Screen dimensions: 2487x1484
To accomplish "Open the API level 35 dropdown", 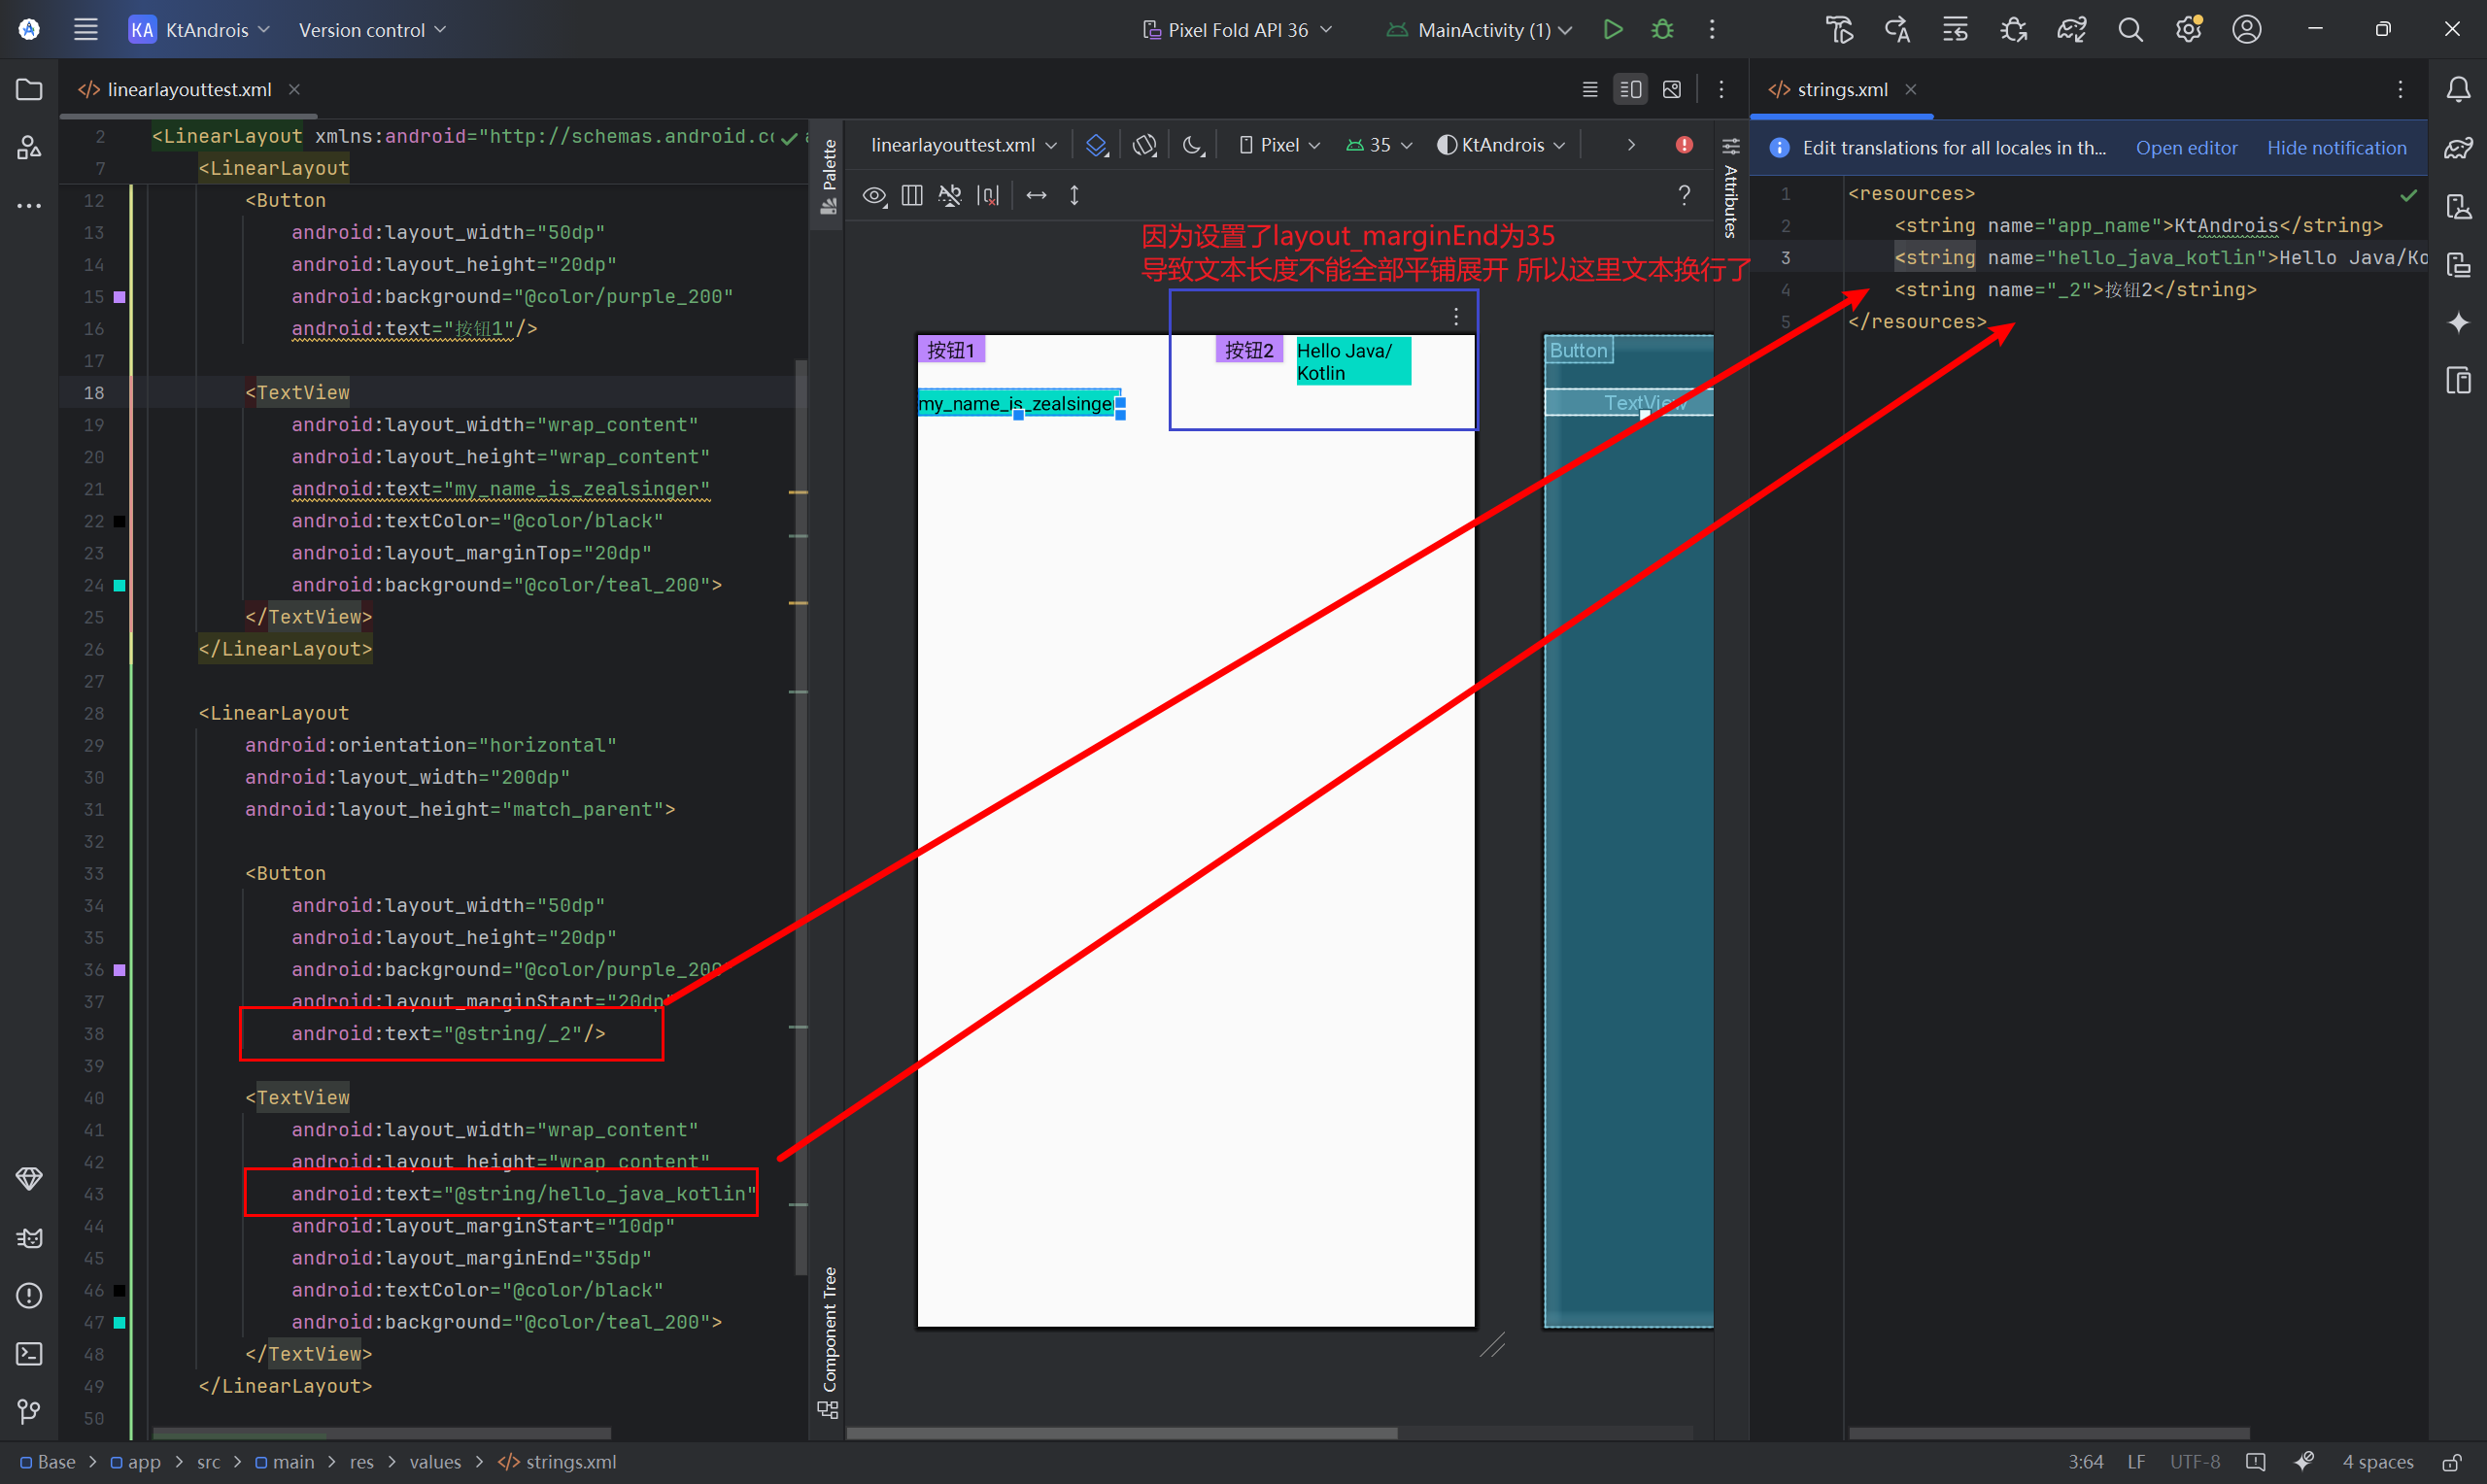I will [1379, 146].
